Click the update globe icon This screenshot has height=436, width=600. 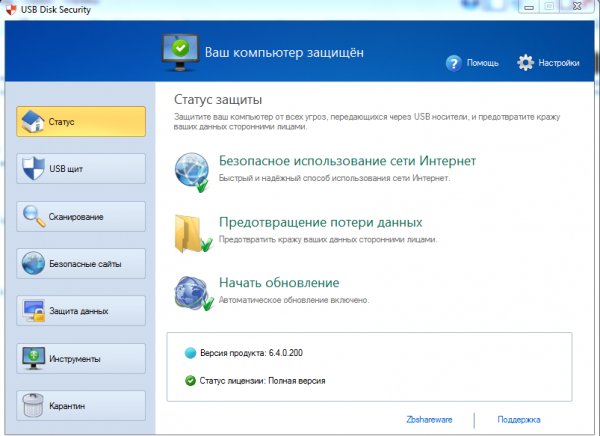pos(193,293)
